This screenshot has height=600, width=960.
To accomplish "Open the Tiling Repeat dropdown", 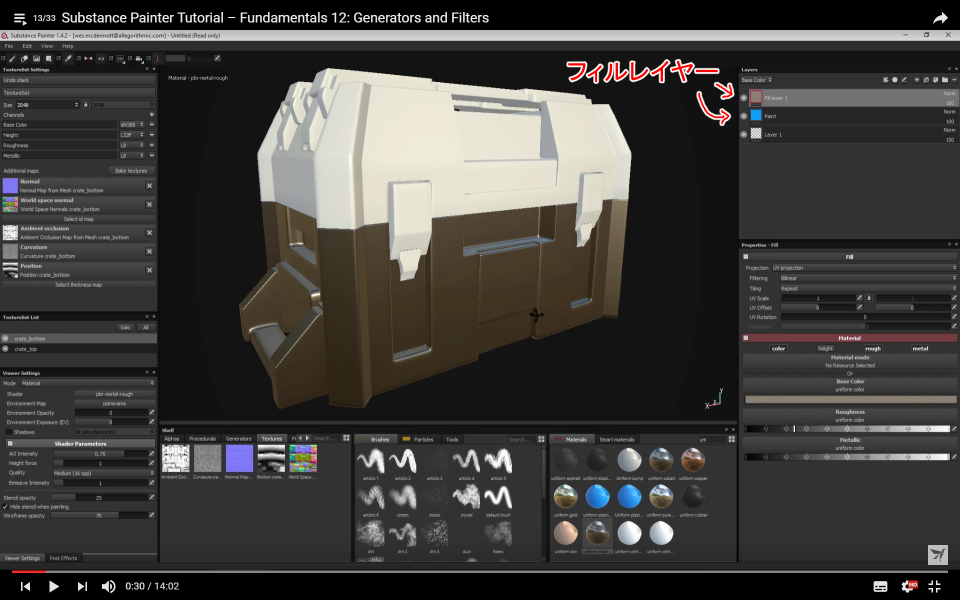I will click(868, 288).
